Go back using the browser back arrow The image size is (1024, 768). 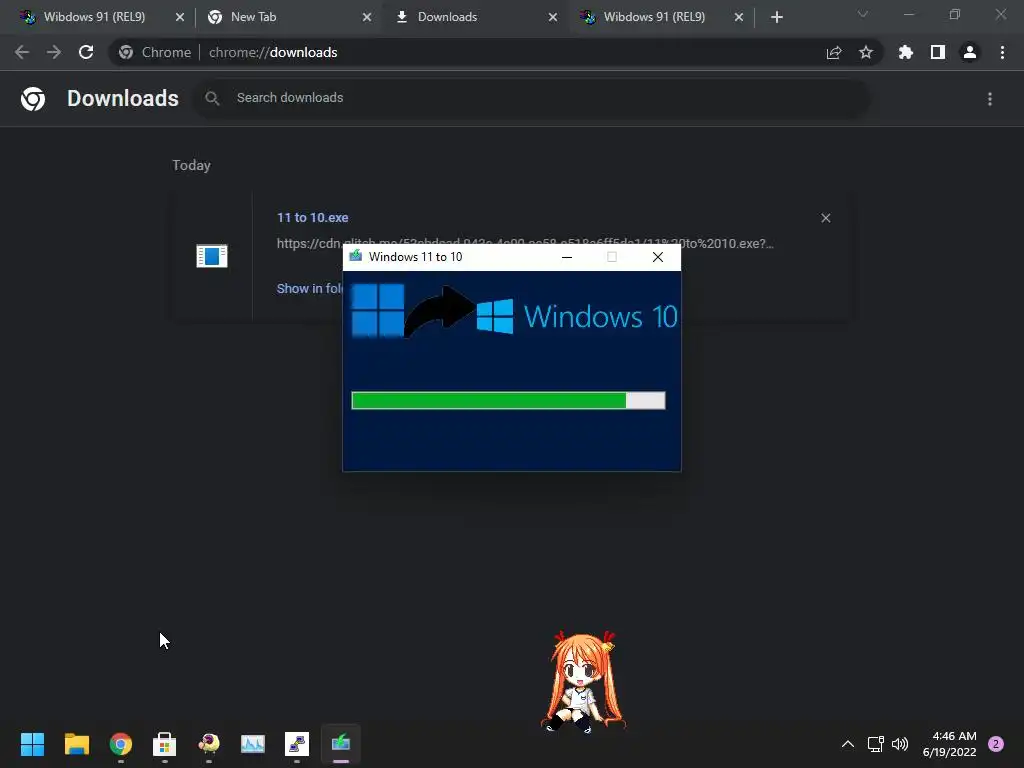tap(22, 52)
